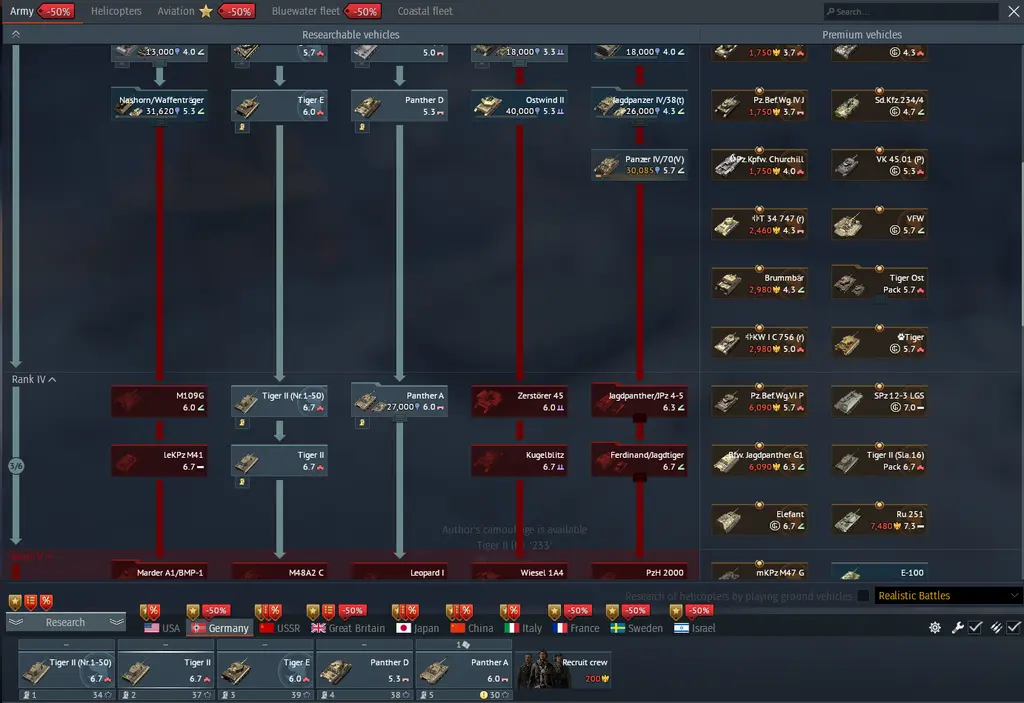This screenshot has height=703, width=1024.
Task: Select the locked Kugelblitz vehicle
Action: click(519, 460)
